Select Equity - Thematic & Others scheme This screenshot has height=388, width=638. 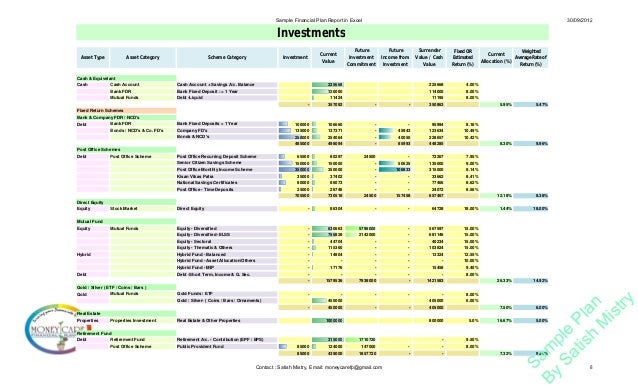(227, 248)
